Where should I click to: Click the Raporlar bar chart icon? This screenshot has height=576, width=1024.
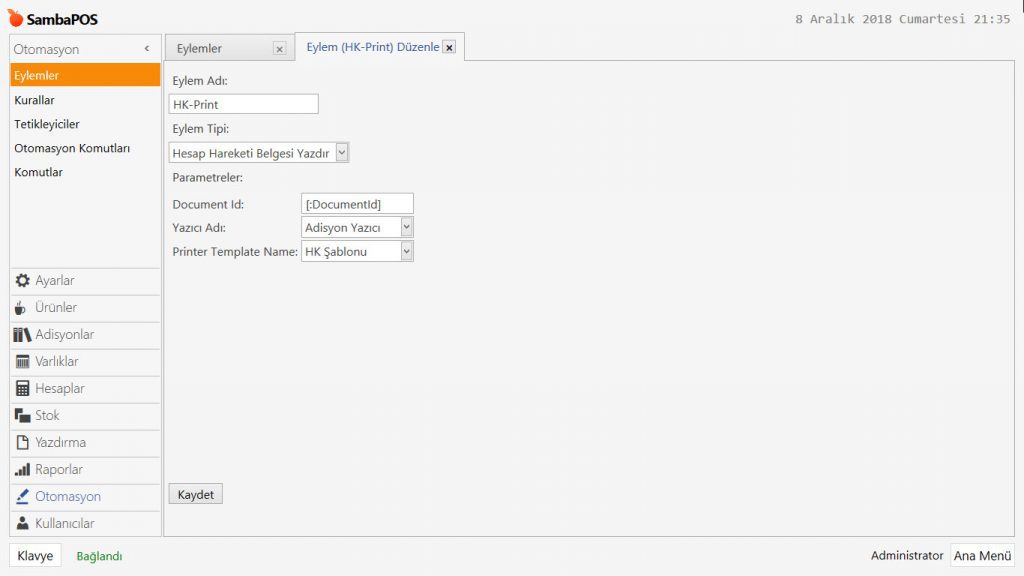point(22,470)
